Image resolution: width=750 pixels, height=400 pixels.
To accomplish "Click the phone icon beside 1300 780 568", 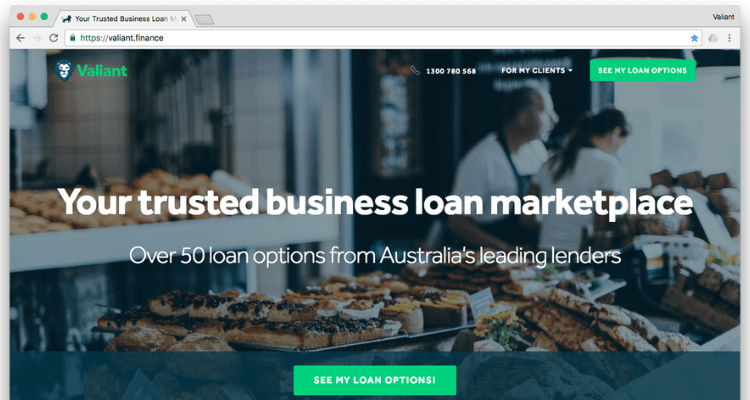I will pyautogui.click(x=415, y=70).
